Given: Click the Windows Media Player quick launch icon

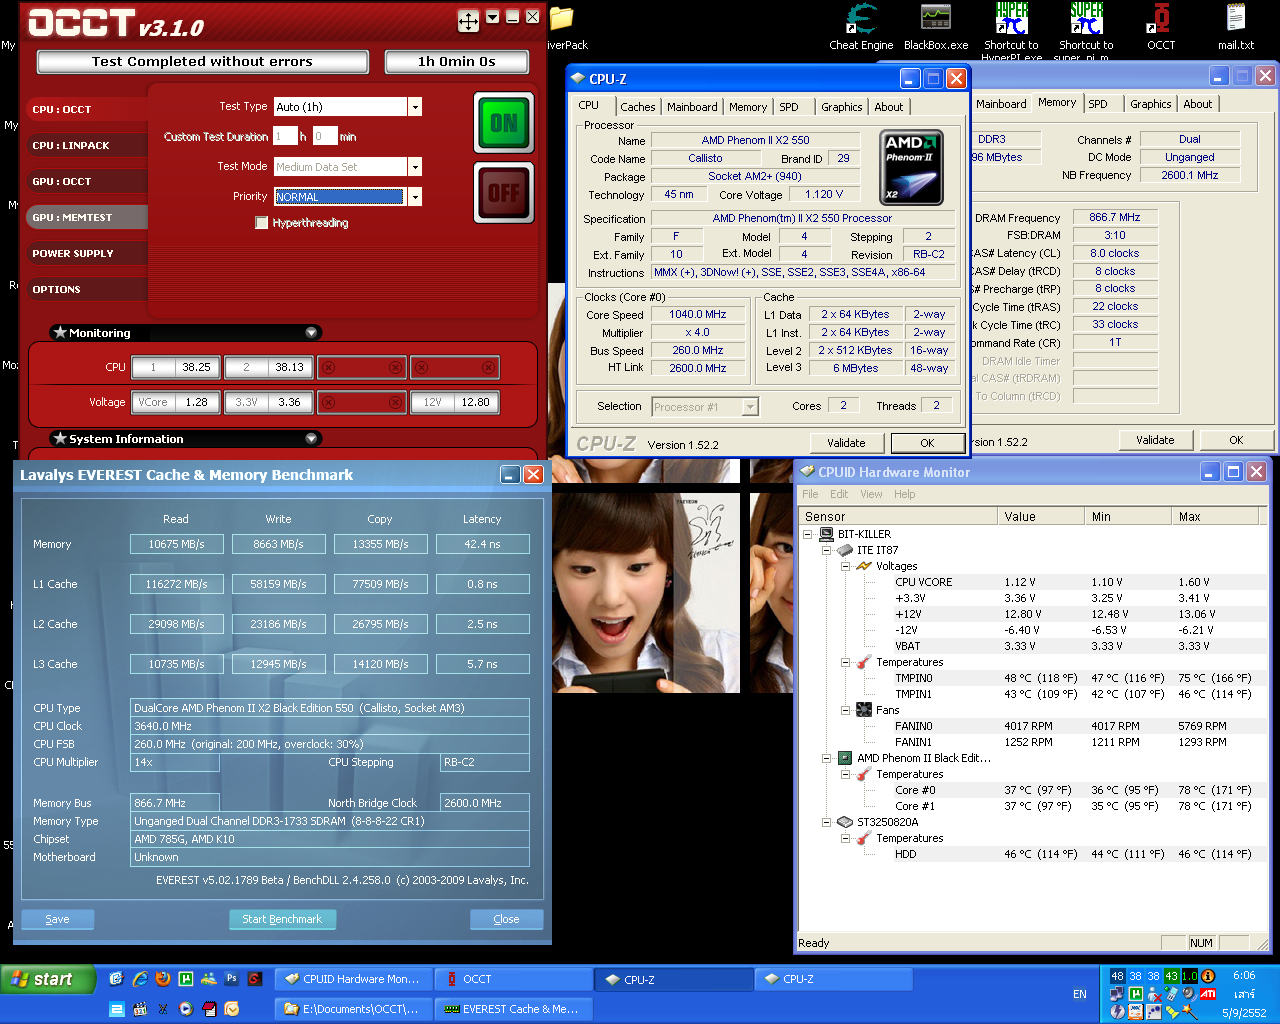Looking at the screenshot, I should click(x=186, y=1009).
